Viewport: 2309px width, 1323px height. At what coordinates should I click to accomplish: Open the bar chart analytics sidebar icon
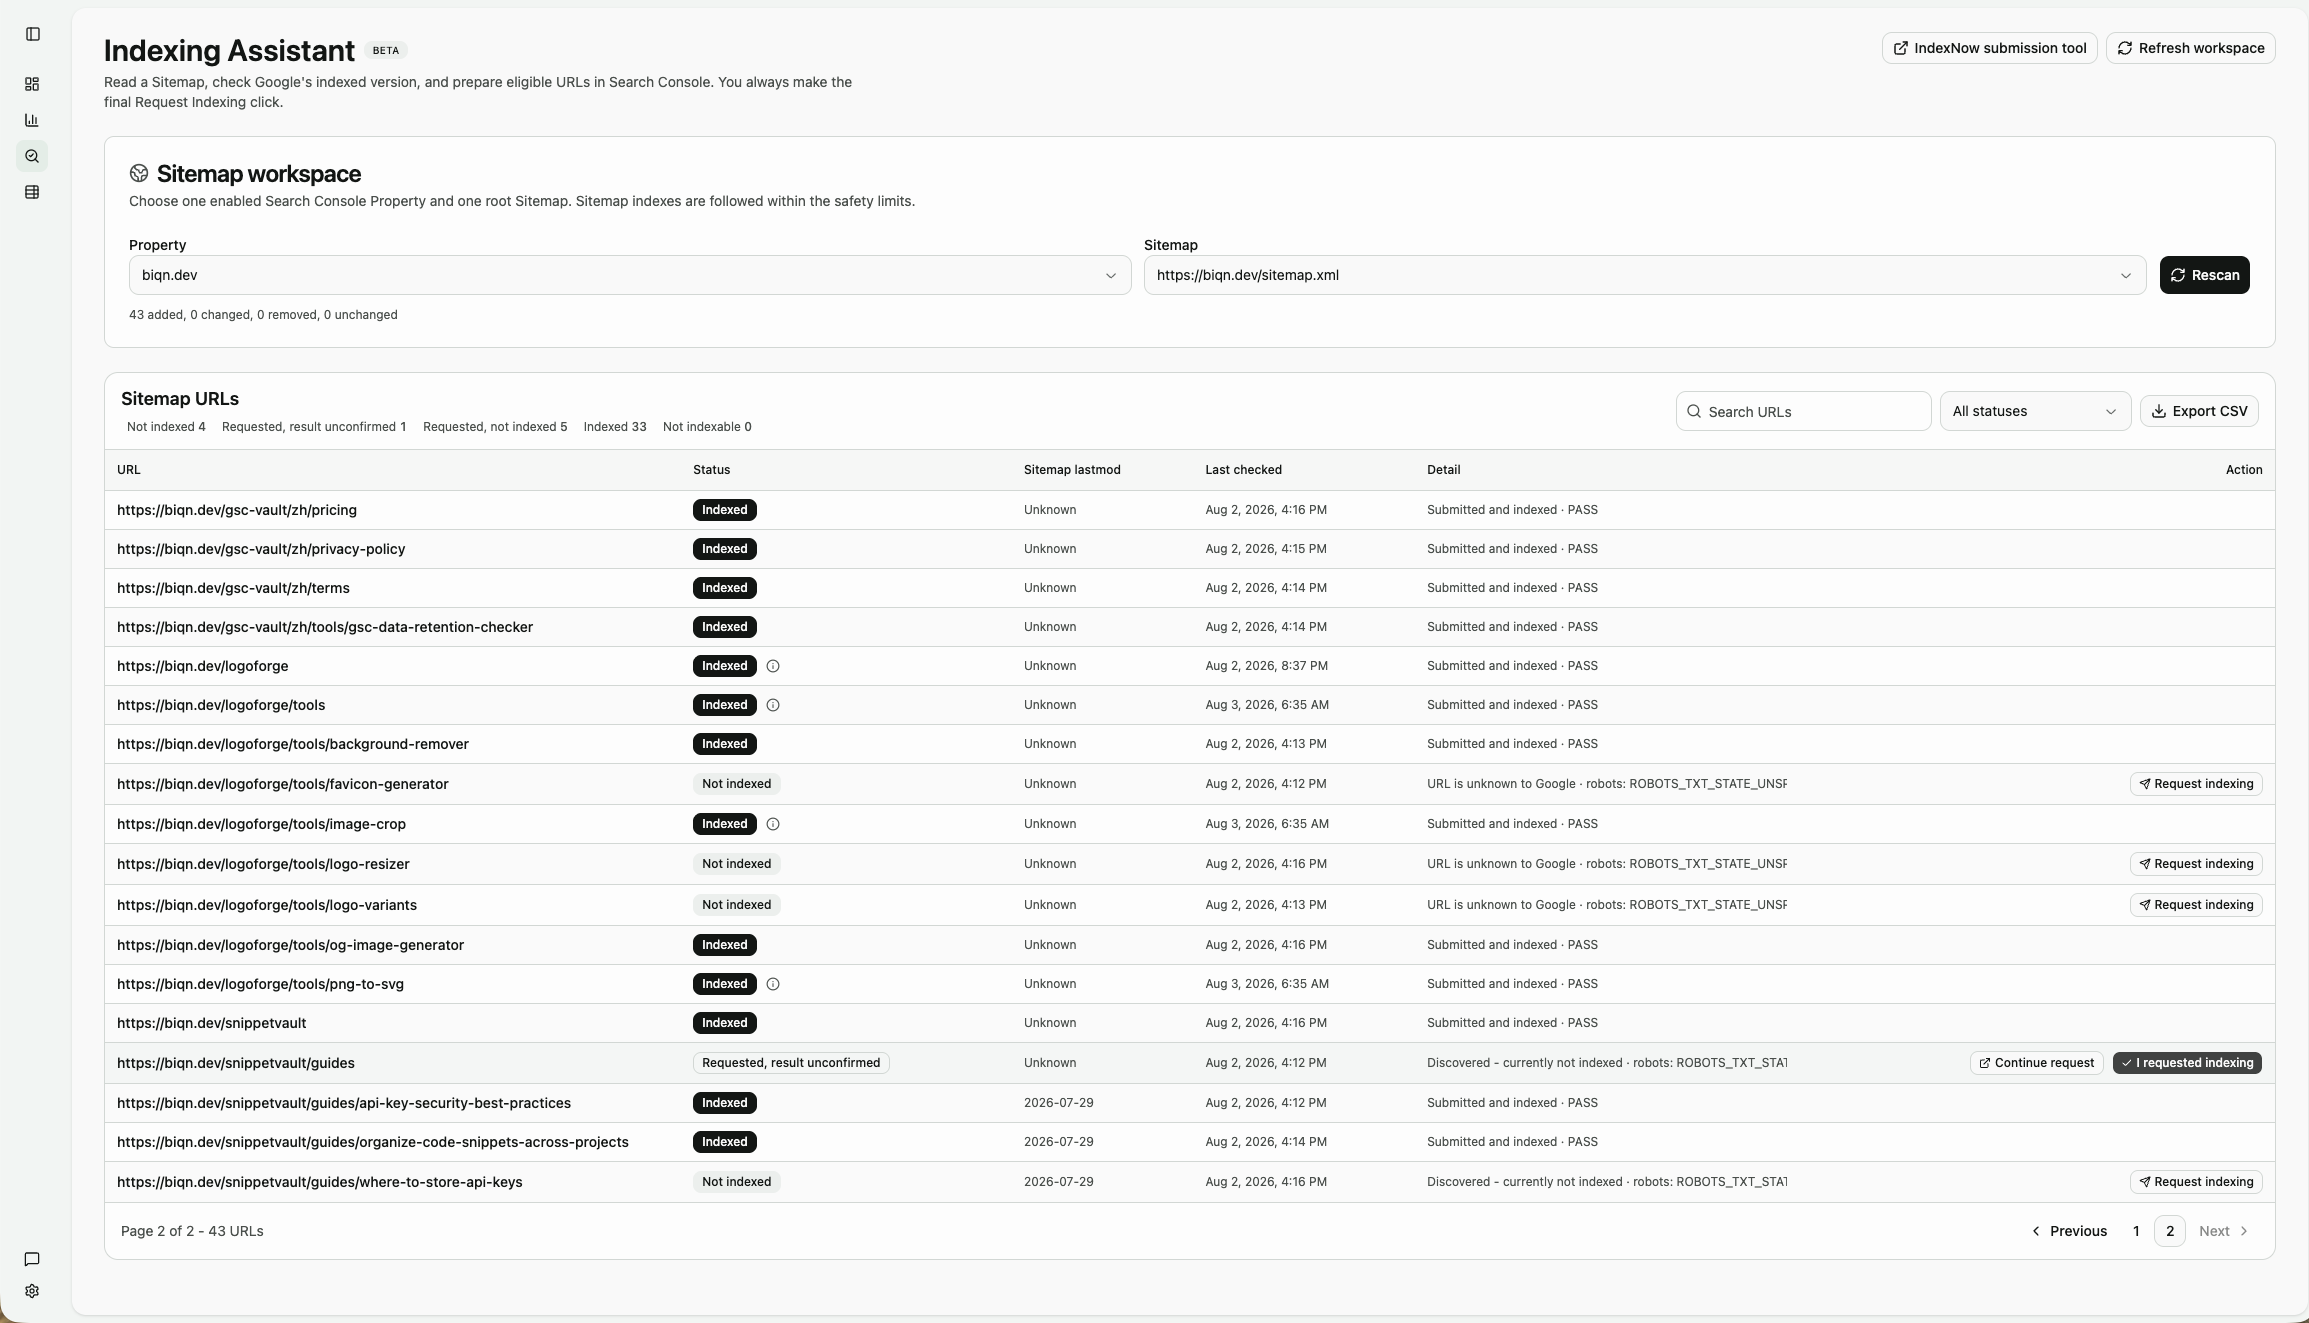32,120
